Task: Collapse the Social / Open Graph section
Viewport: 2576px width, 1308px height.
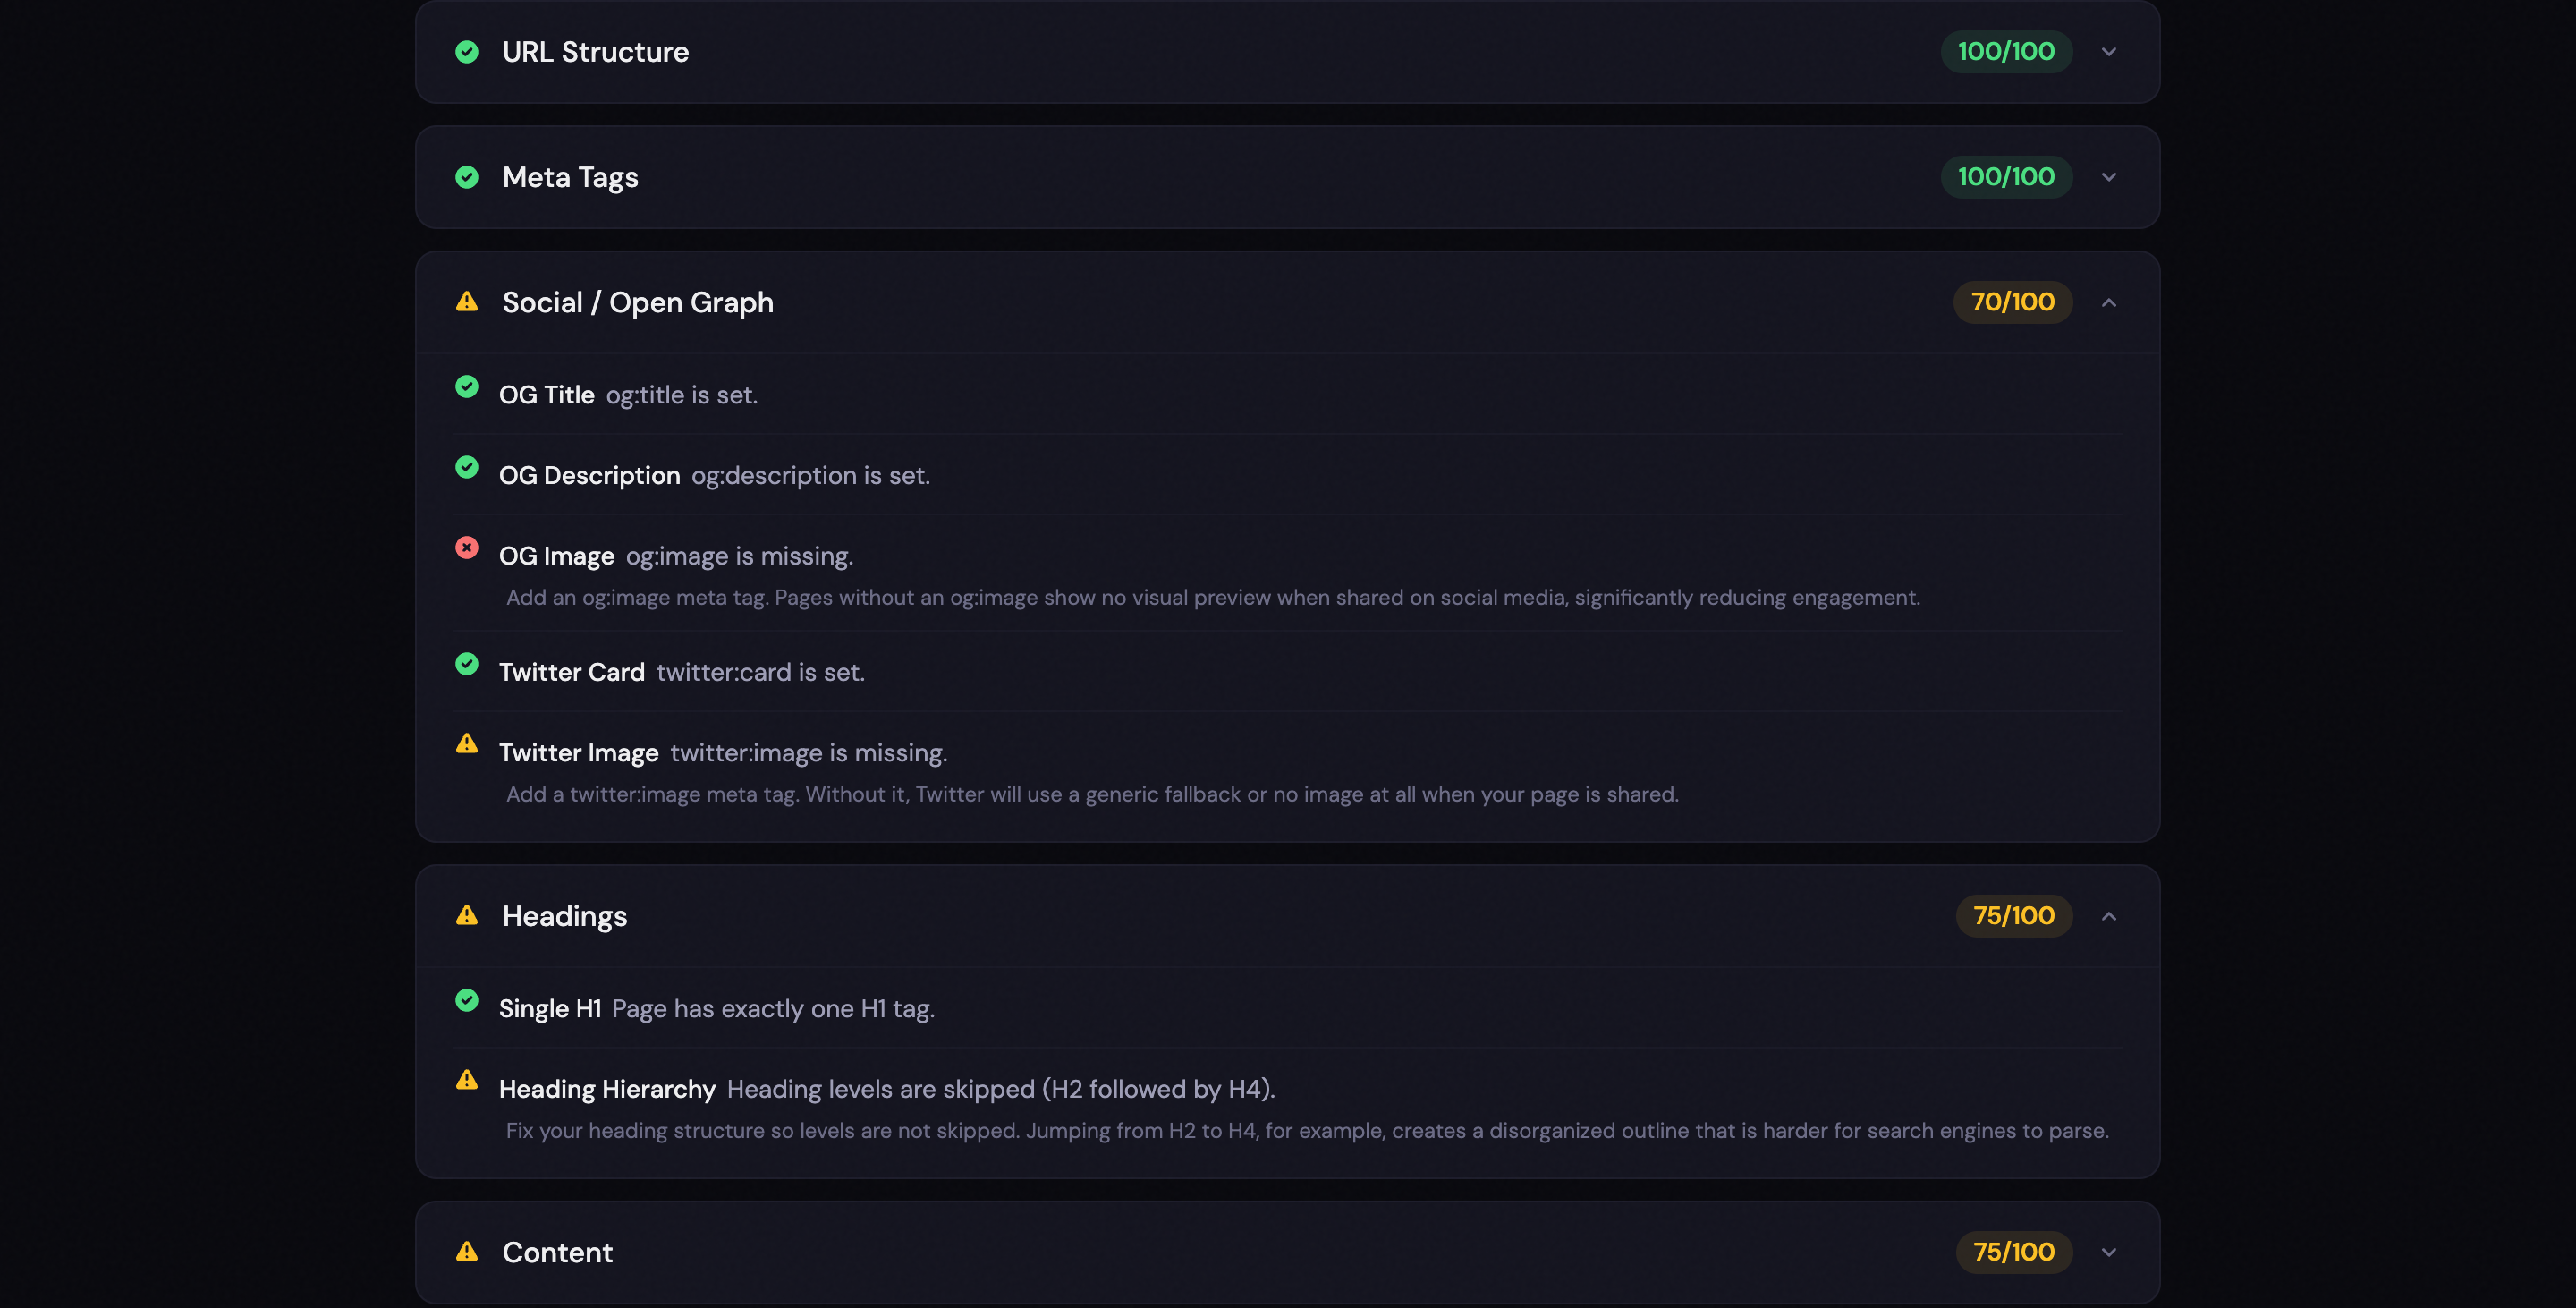Action: (x=2110, y=302)
